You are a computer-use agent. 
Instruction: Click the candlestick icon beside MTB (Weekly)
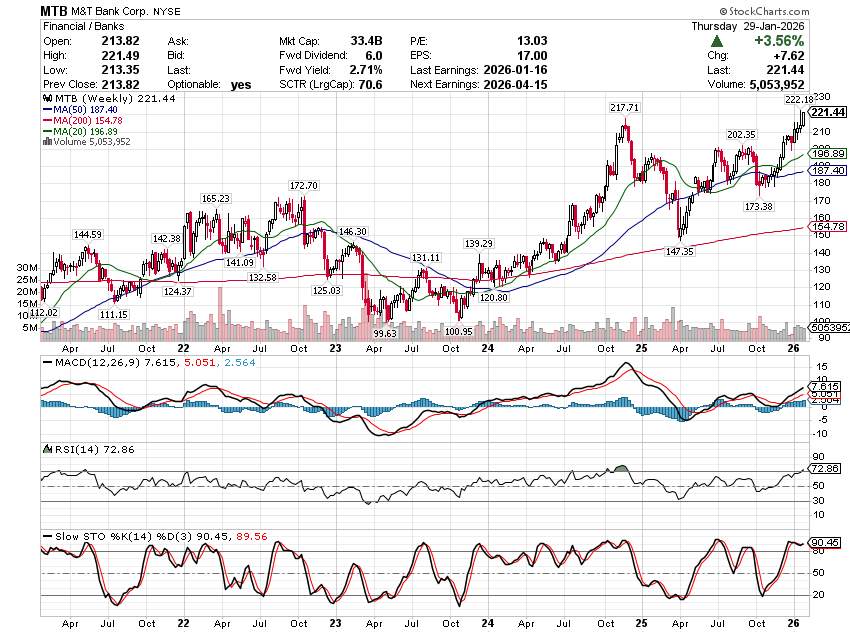tap(45, 99)
